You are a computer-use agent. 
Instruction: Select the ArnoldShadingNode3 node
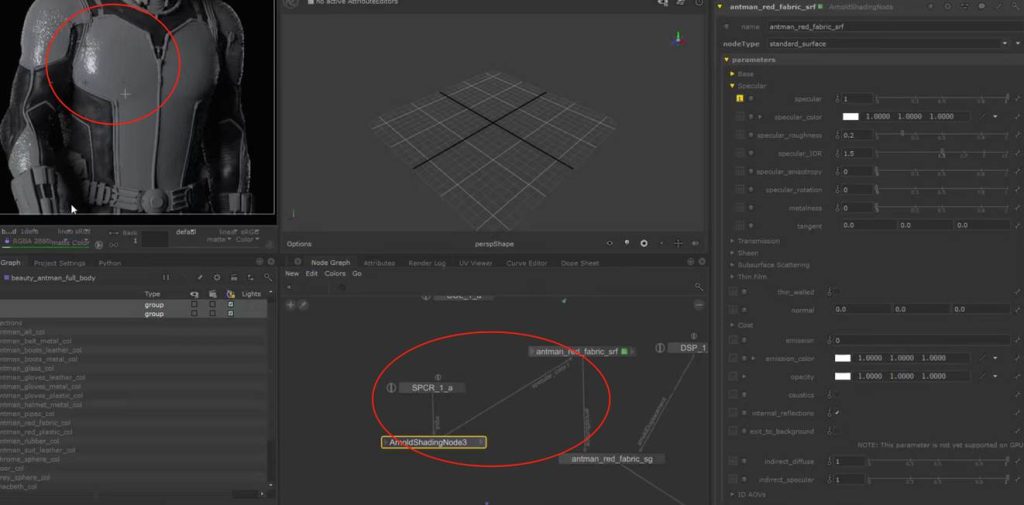432,442
